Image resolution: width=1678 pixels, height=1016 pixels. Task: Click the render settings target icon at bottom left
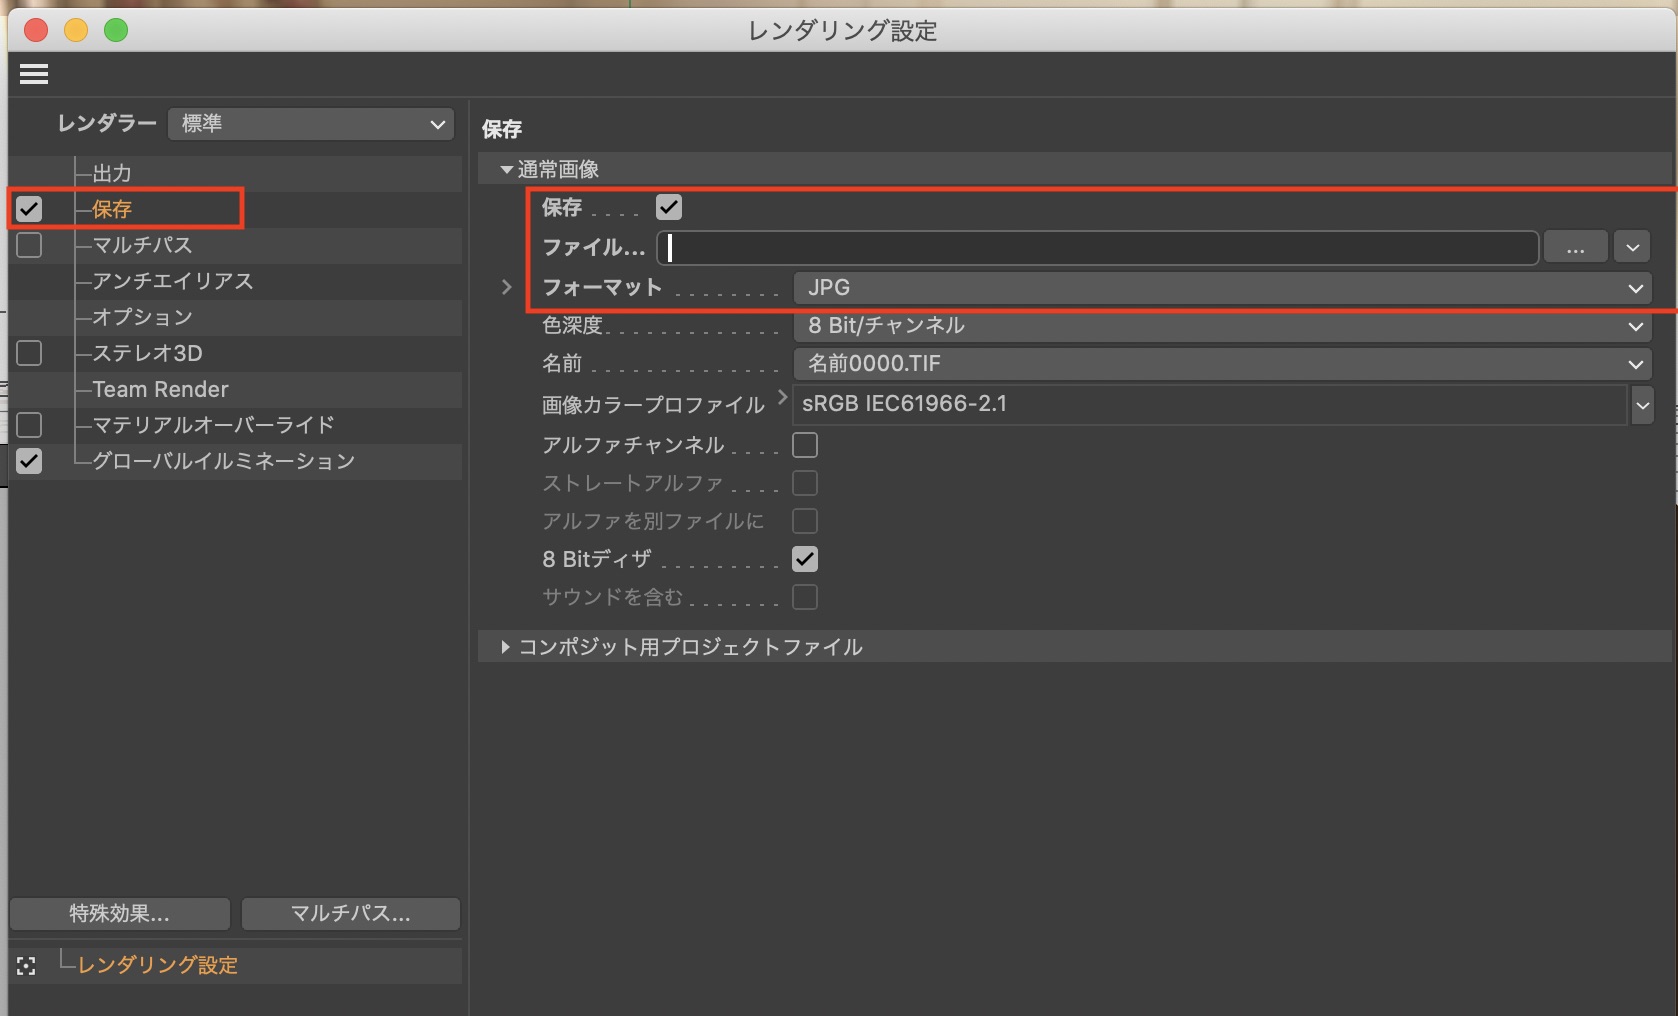(x=26, y=966)
